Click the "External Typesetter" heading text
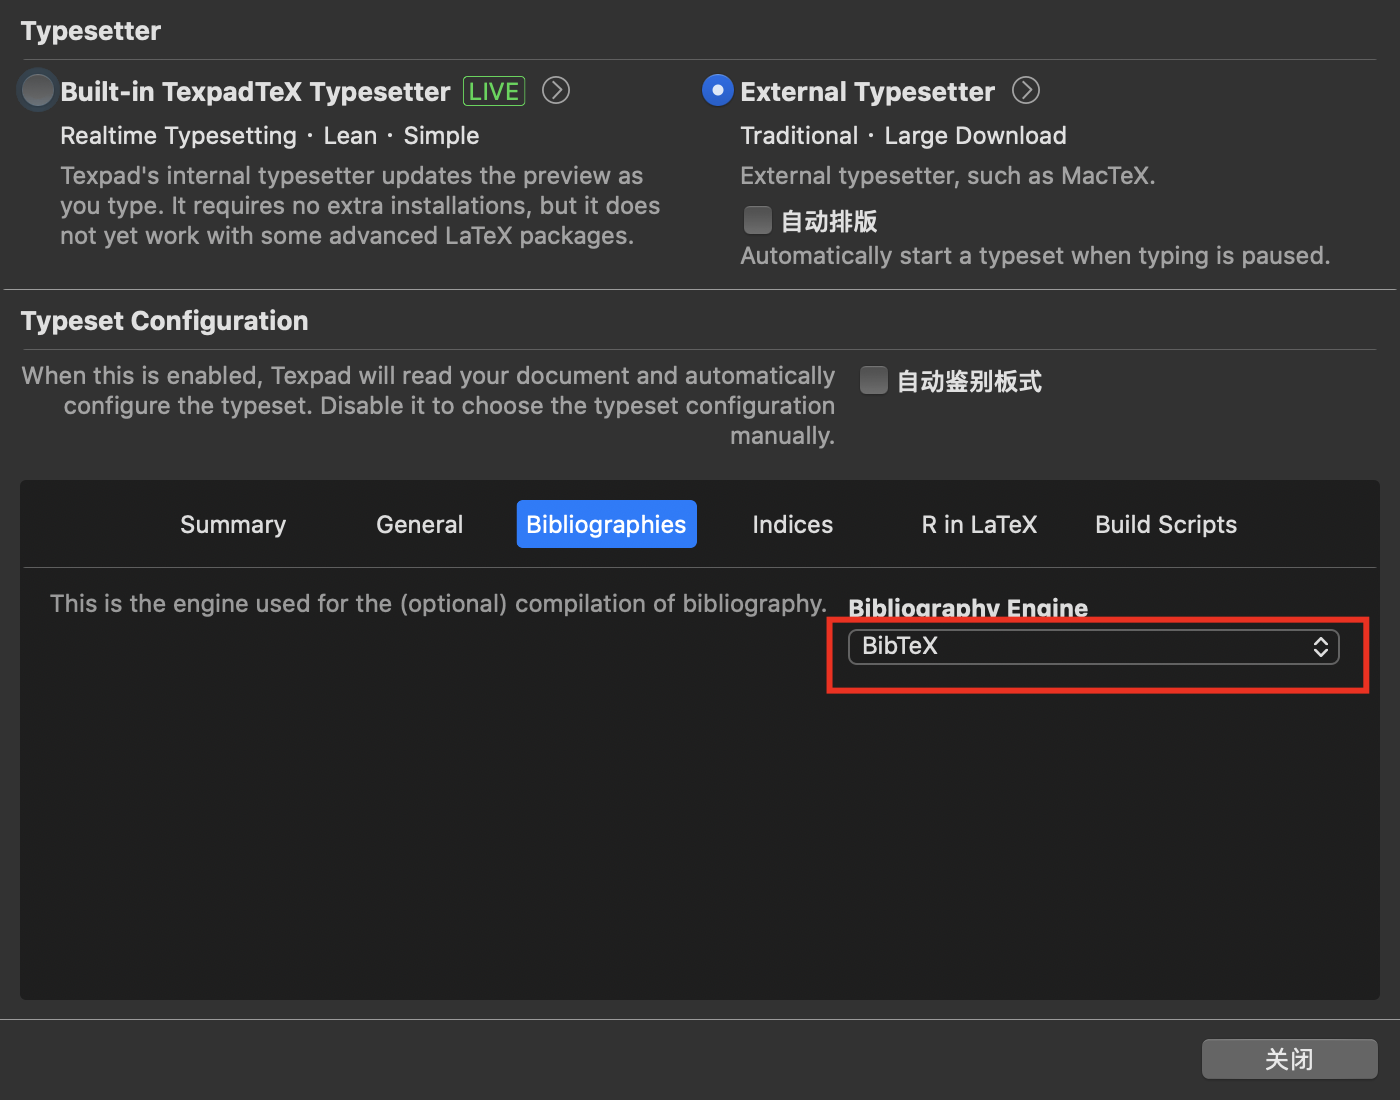 [867, 92]
